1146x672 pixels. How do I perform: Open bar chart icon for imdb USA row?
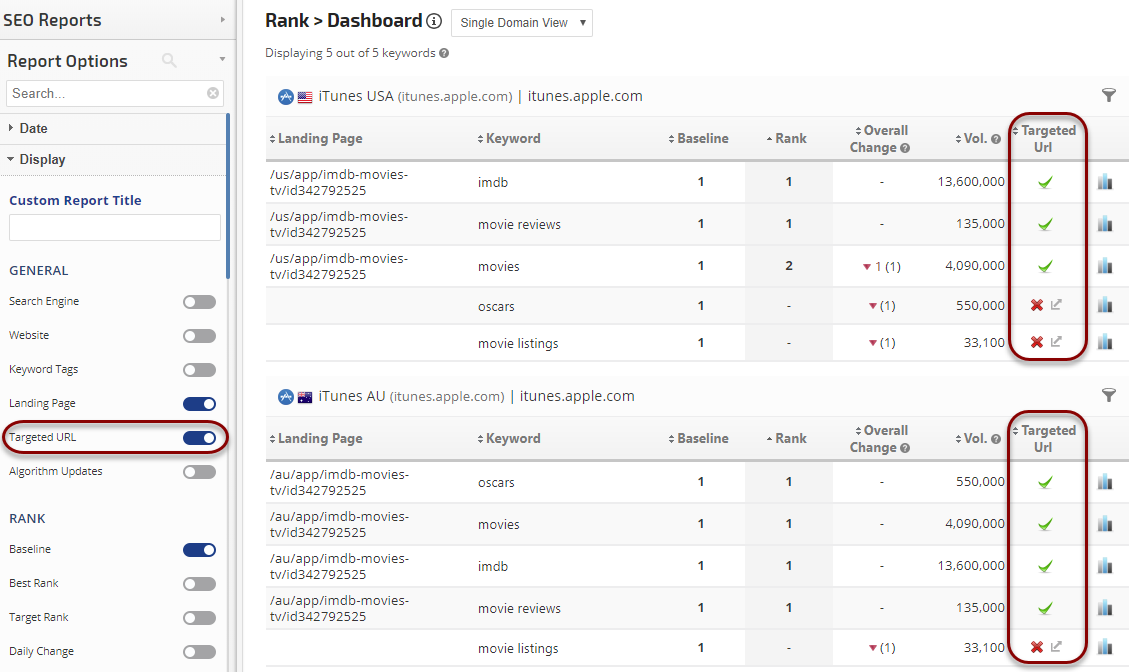(x=1104, y=182)
